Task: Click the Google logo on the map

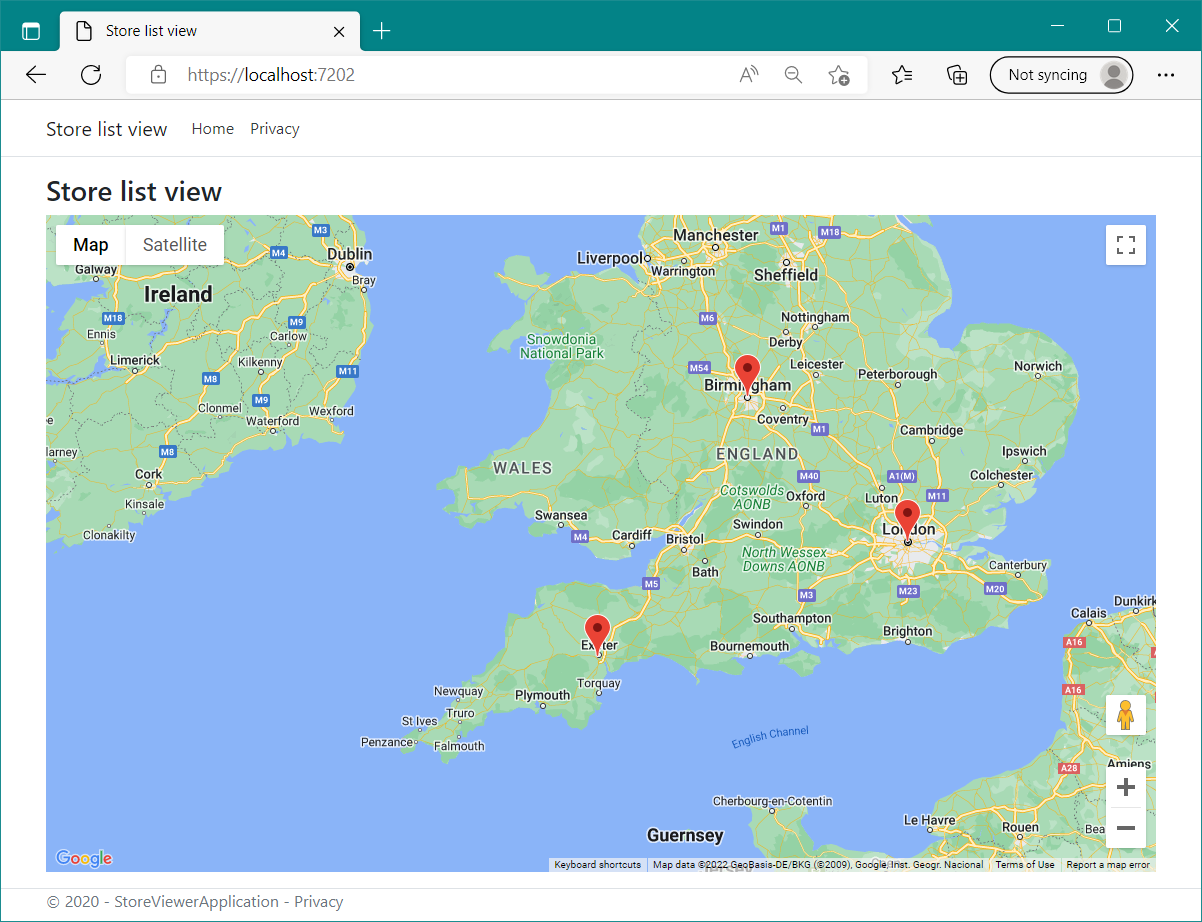Action: (x=84, y=858)
